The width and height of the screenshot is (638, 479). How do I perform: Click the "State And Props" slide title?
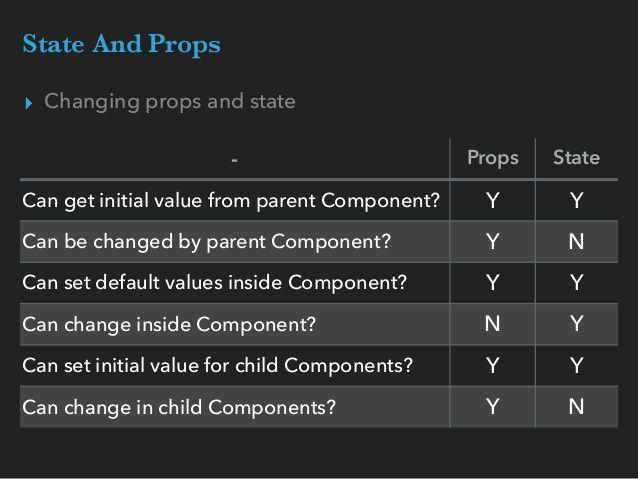(x=121, y=45)
